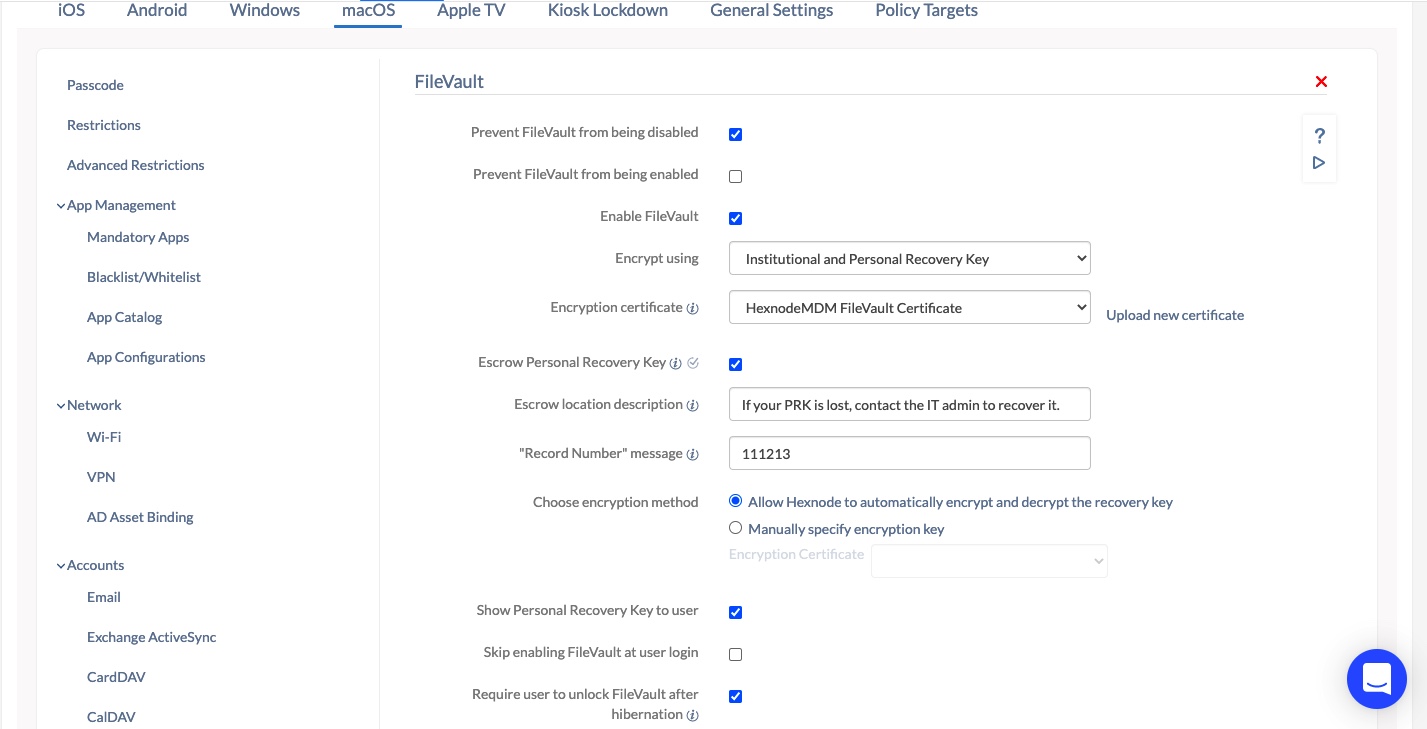Check Prevent FileVault from being enabled
This screenshot has height=729, width=1427.
tap(735, 176)
